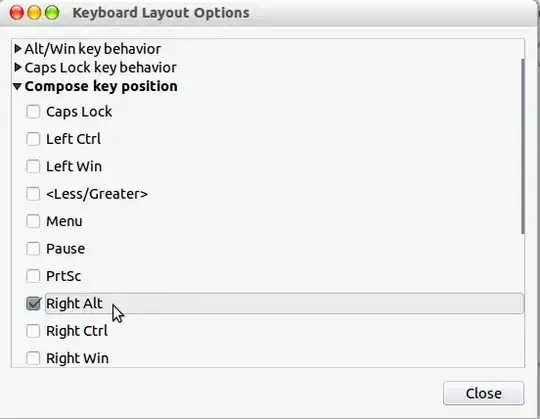Expand the Caps Lock key behavior arrow

[x=18, y=67]
